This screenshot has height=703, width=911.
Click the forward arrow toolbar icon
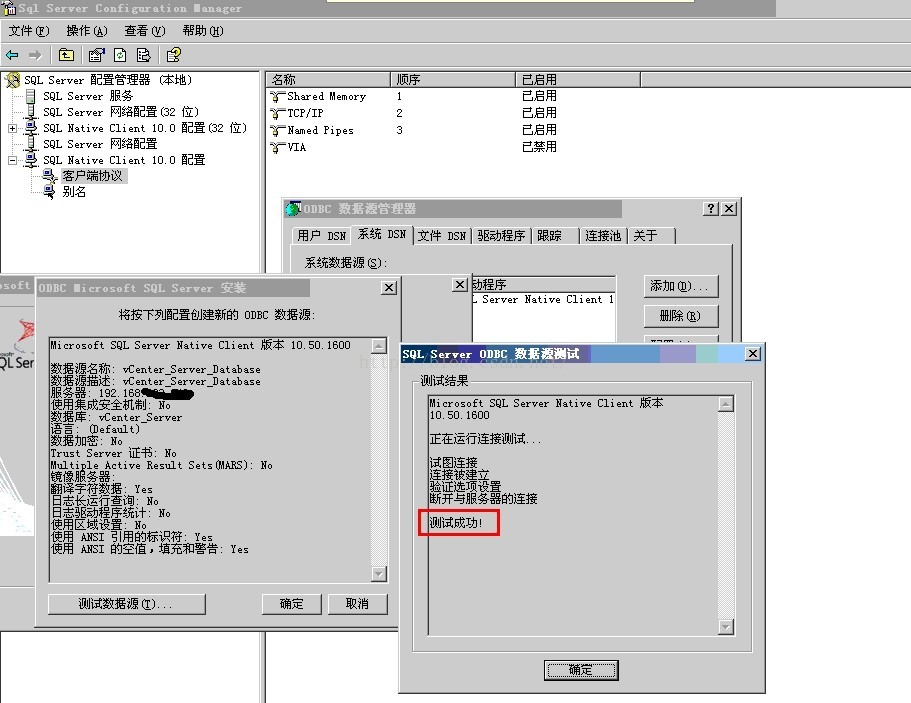(x=35, y=55)
